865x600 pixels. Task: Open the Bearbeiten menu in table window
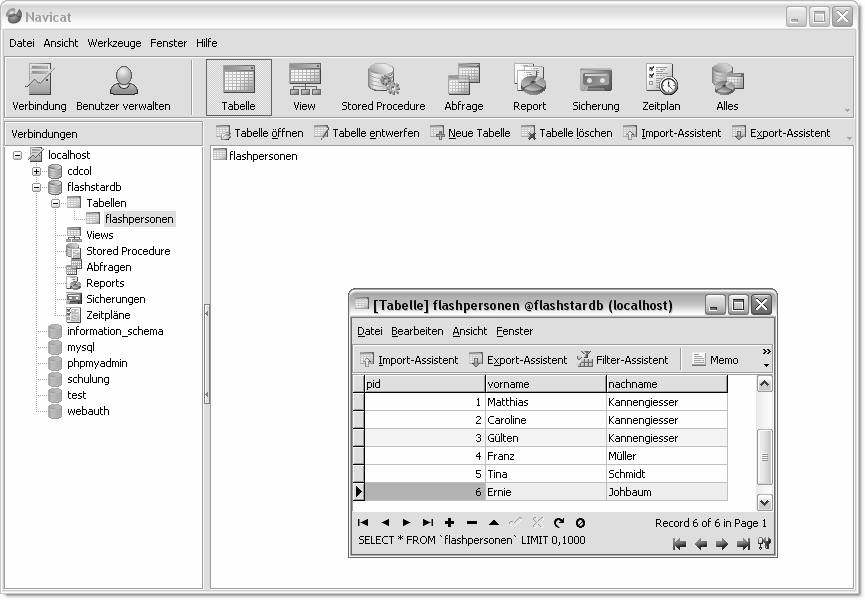[x=417, y=331]
